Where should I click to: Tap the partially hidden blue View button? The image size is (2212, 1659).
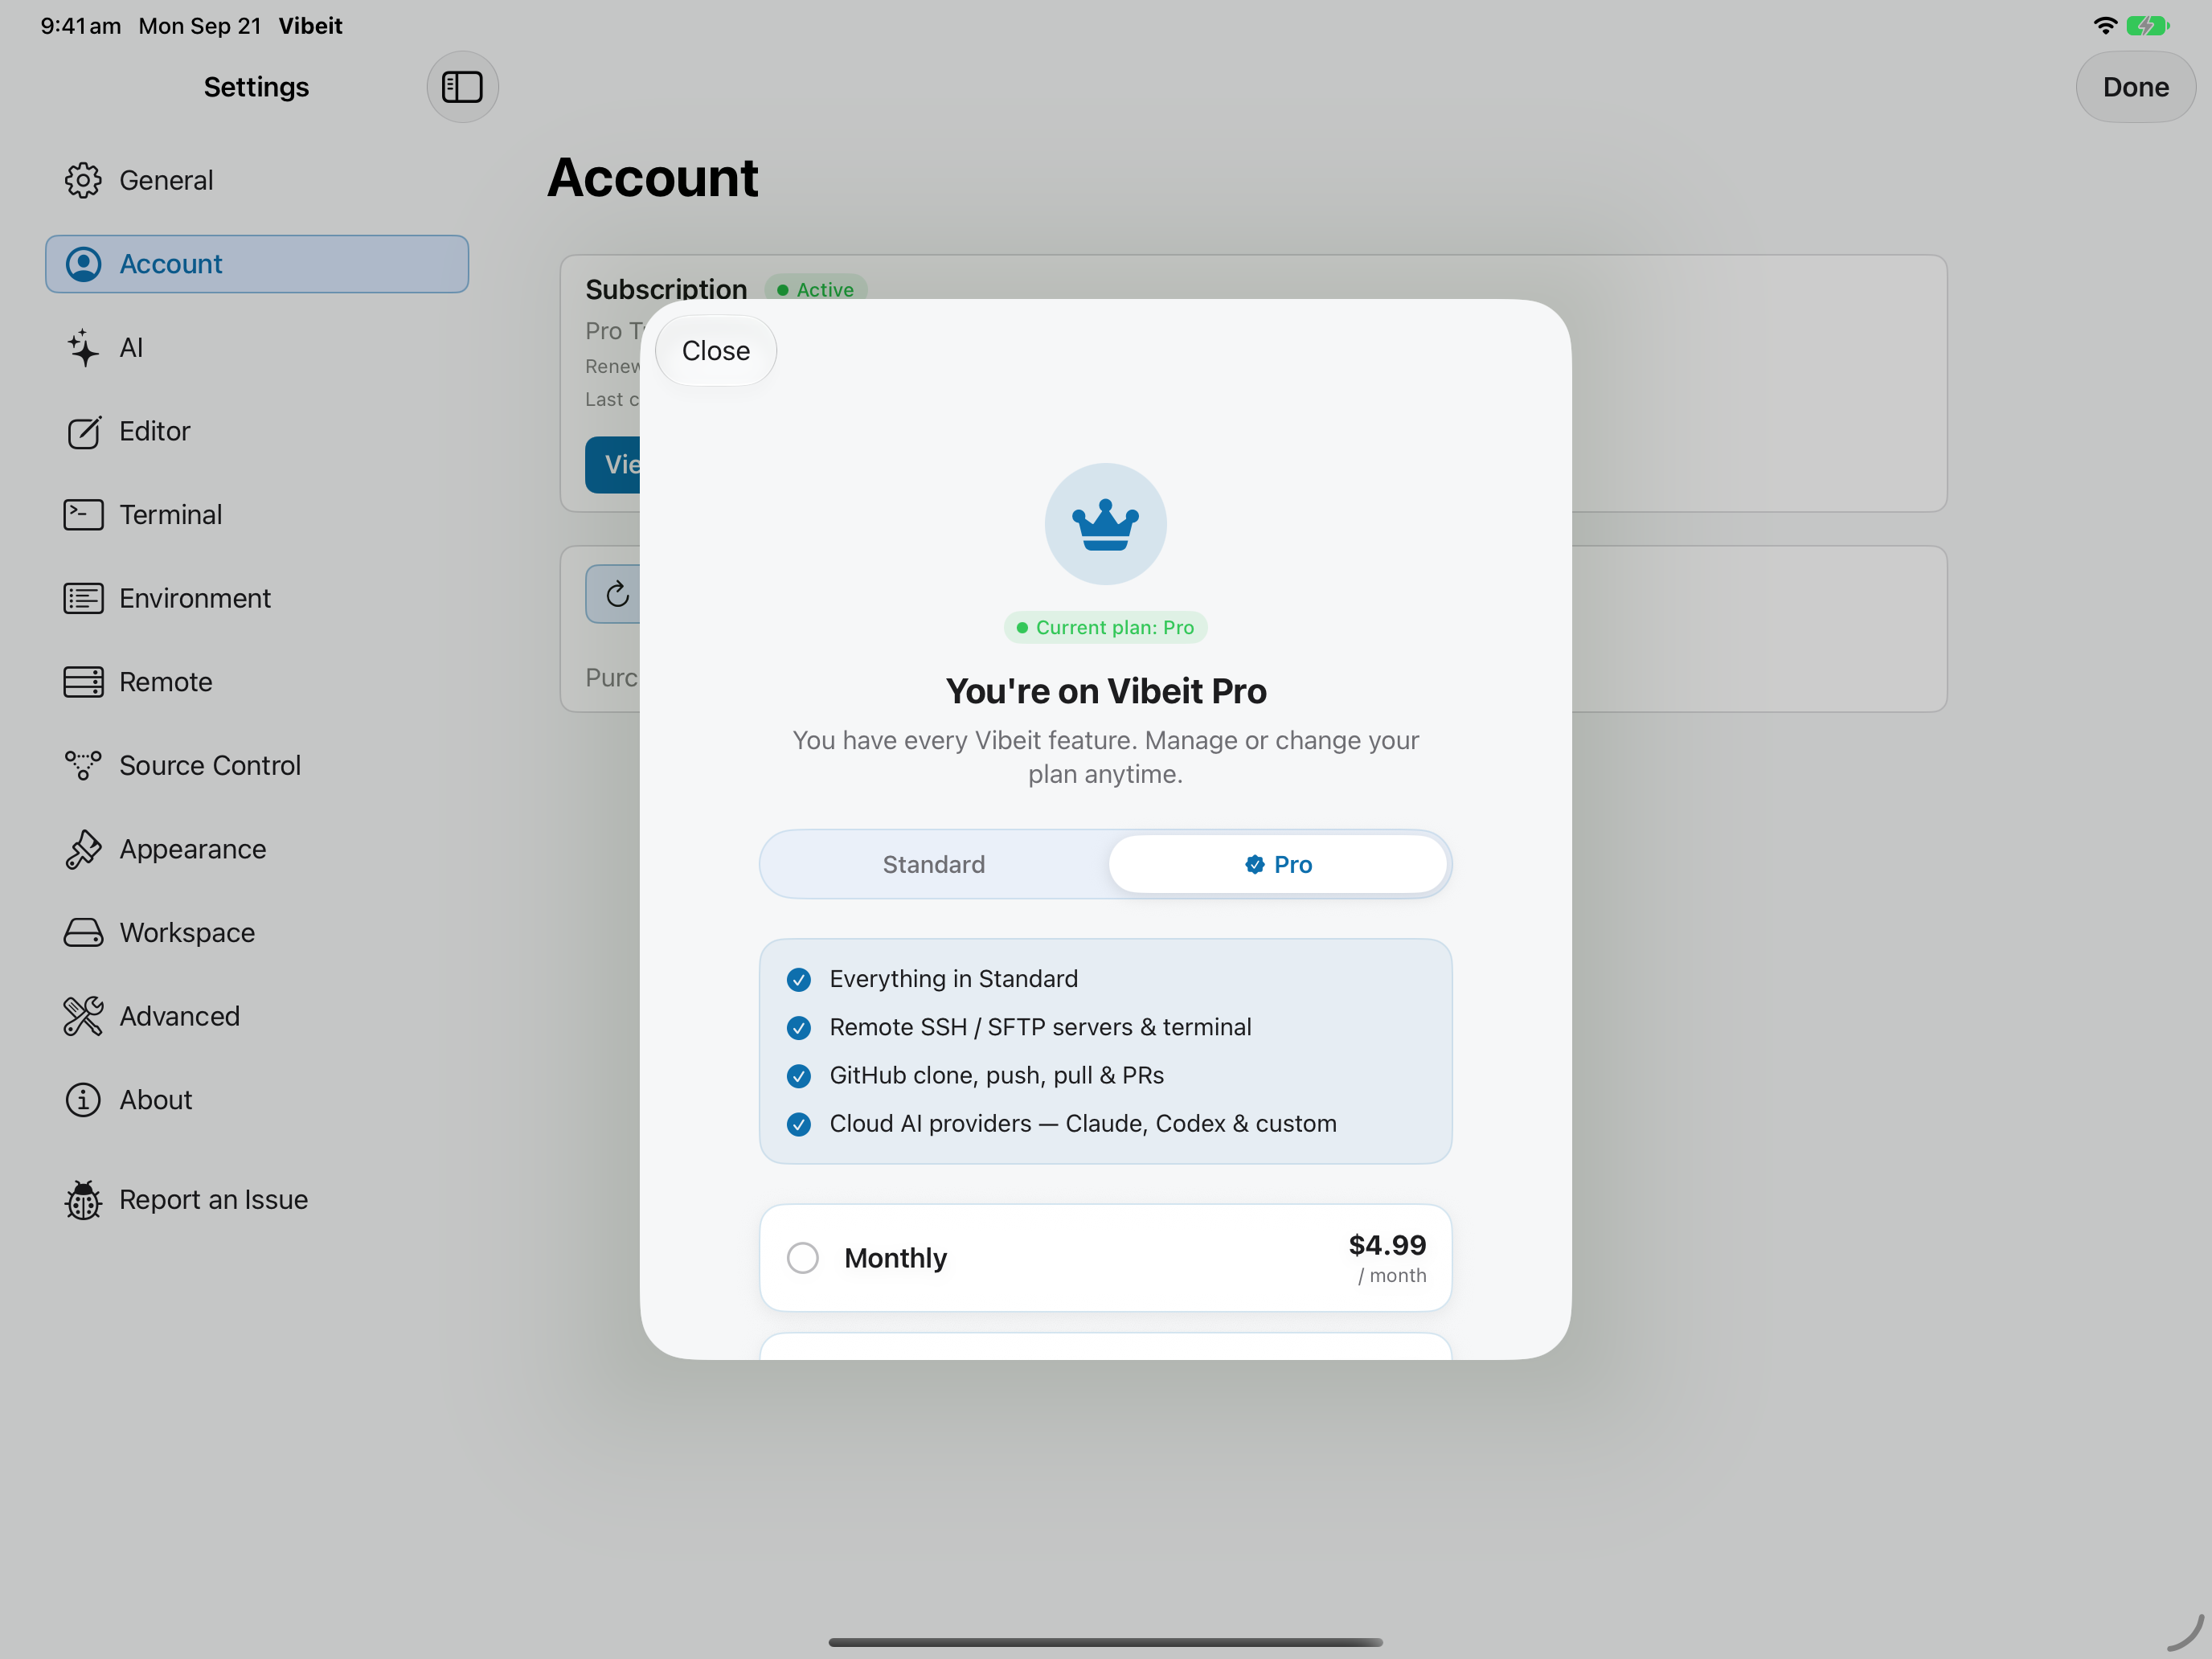(x=613, y=465)
